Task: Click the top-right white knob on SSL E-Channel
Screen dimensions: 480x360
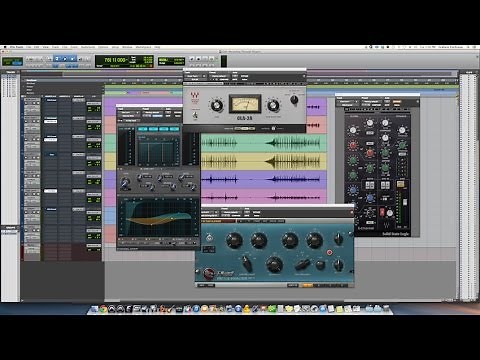Action: (402, 130)
